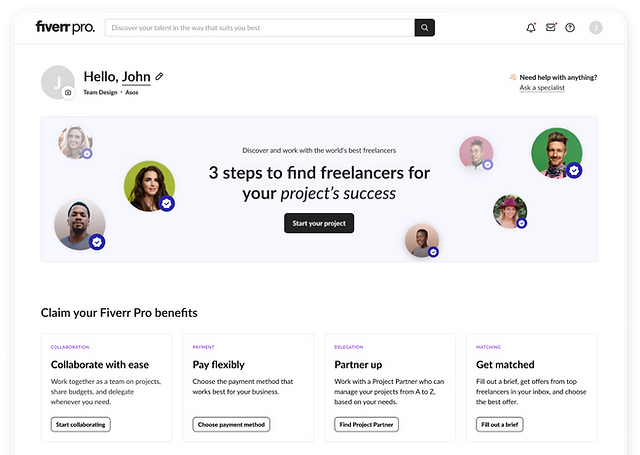Select the woman in maroon hat photo
Image resolution: width=640 pixels, height=455 pixels.
pos(510,211)
